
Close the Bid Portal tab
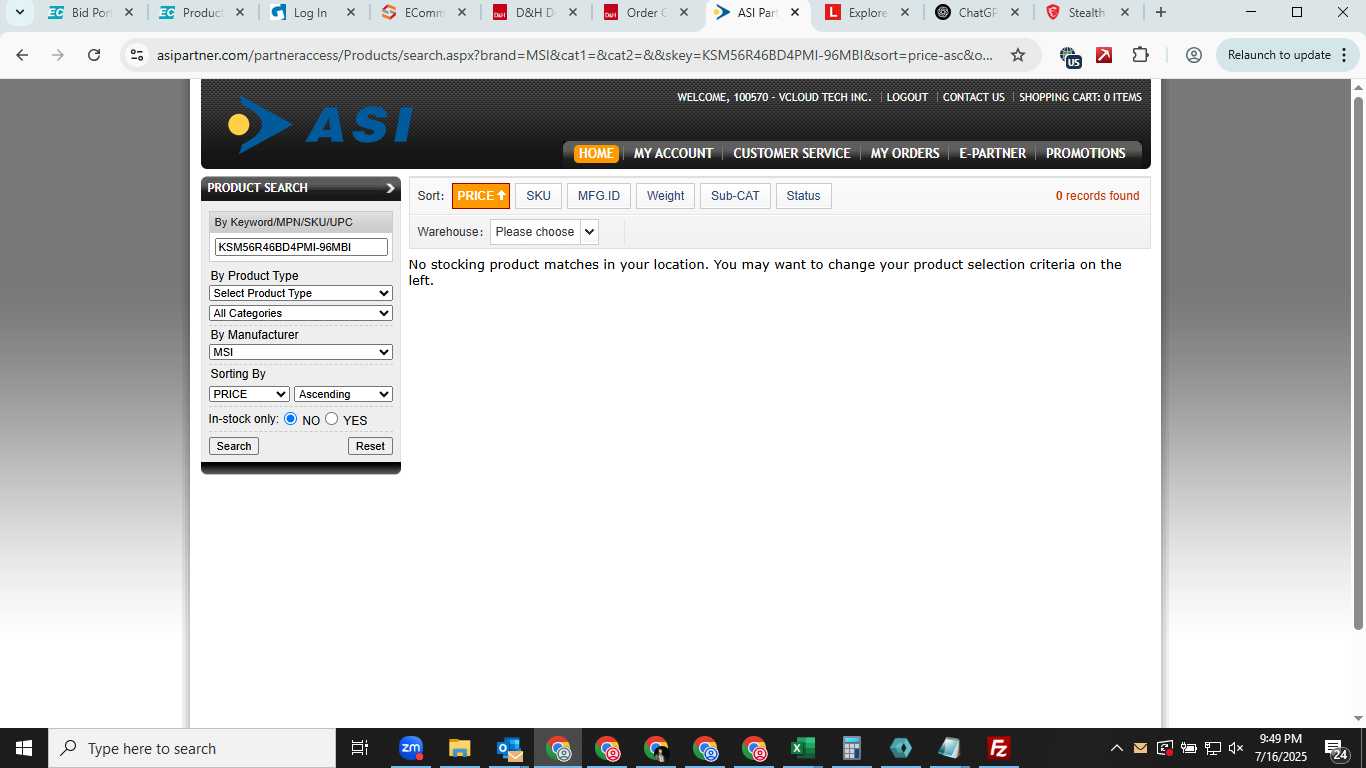tap(128, 12)
